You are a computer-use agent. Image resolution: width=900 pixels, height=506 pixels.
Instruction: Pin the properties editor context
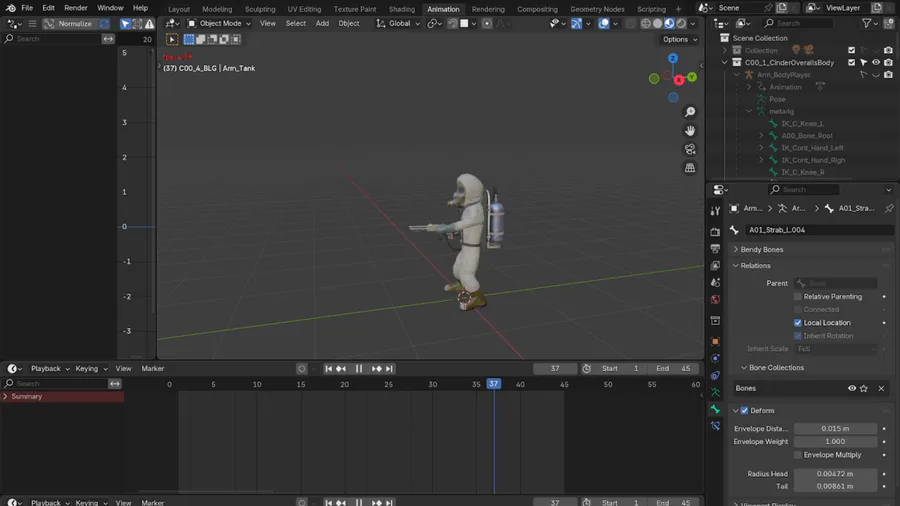889,208
